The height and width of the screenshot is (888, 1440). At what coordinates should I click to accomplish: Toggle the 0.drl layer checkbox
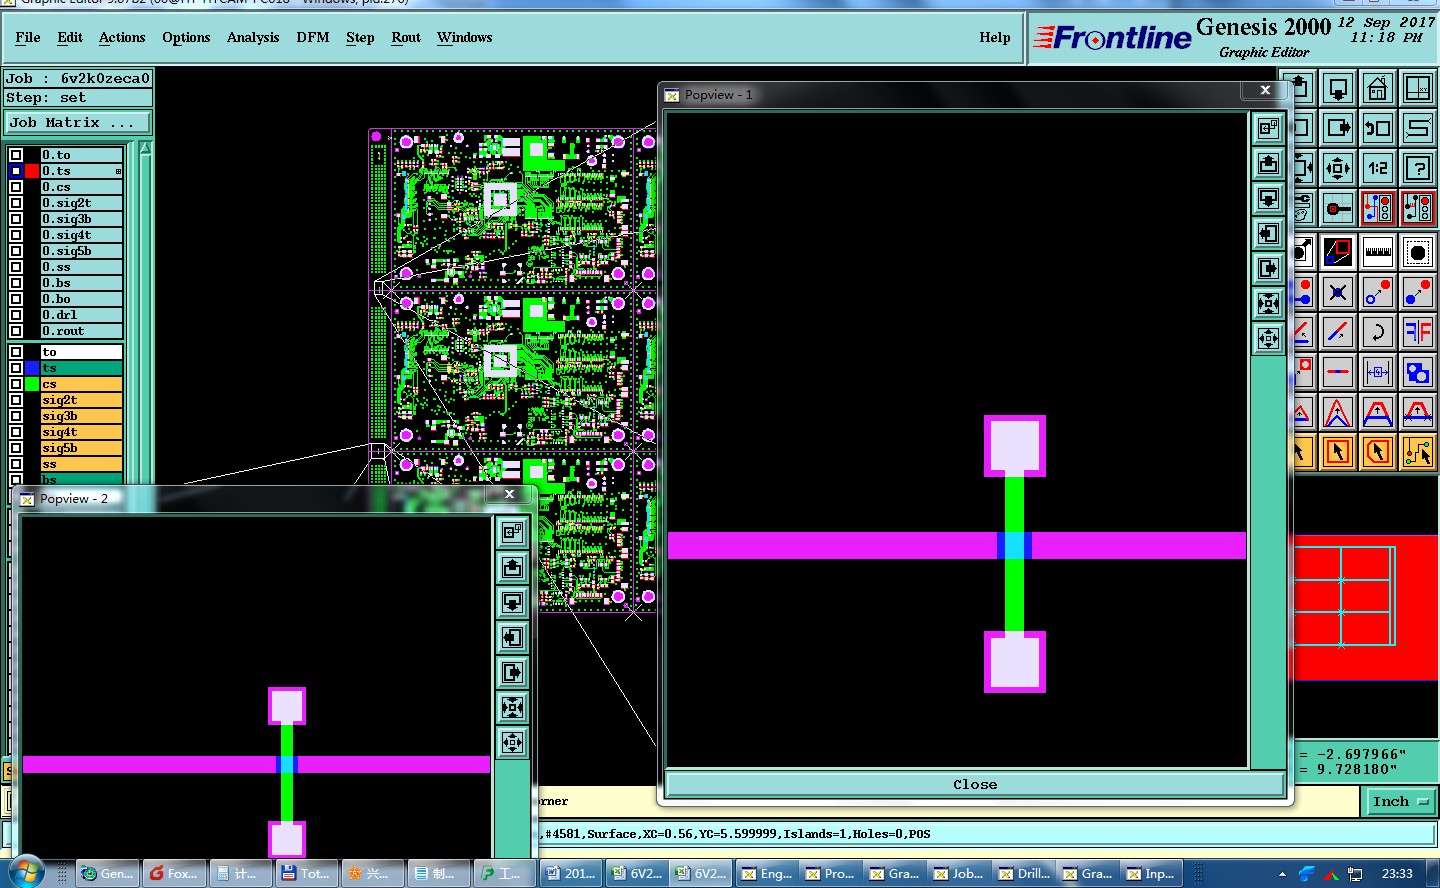[x=16, y=315]
